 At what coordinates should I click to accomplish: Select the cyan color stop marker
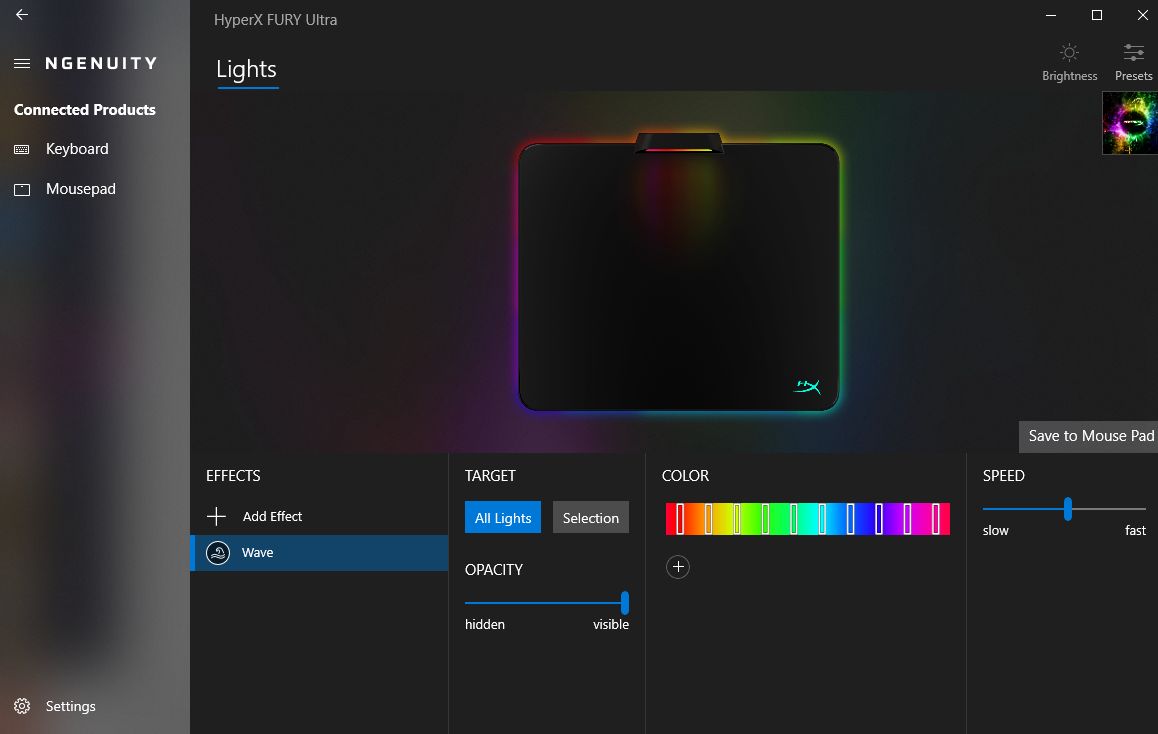(822, 519)
